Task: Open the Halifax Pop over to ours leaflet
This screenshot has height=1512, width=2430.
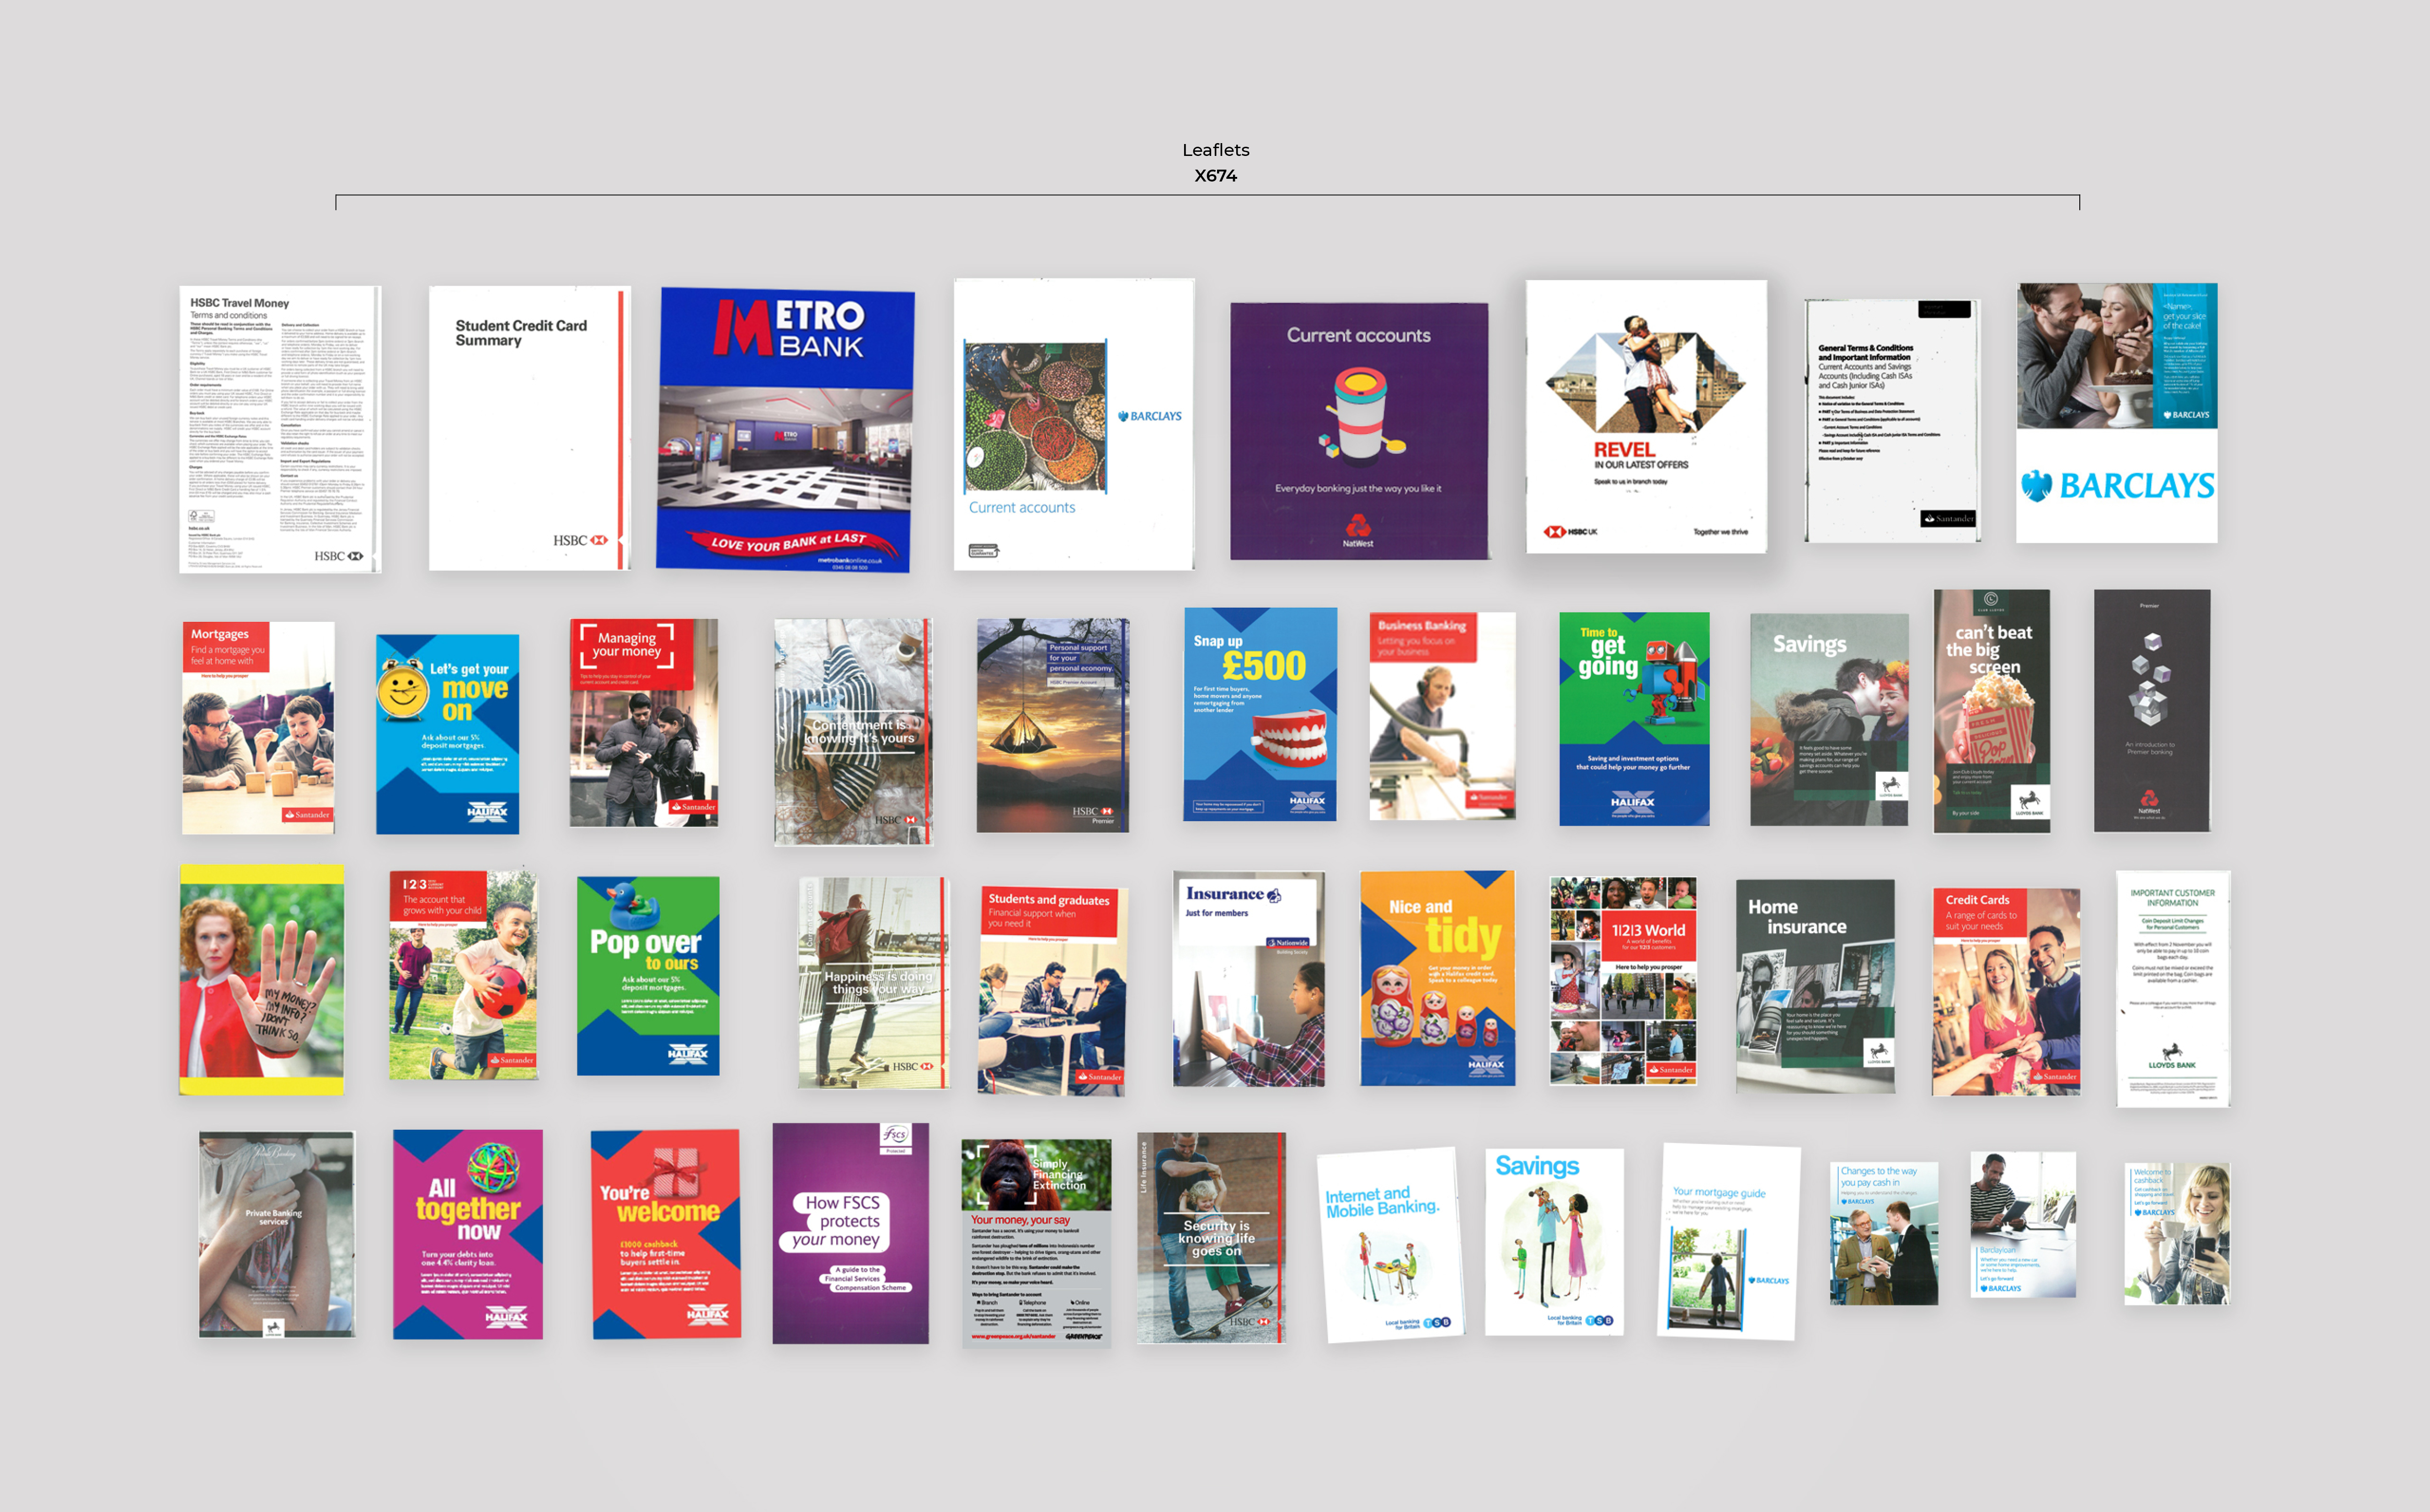Action: [648, 976]
